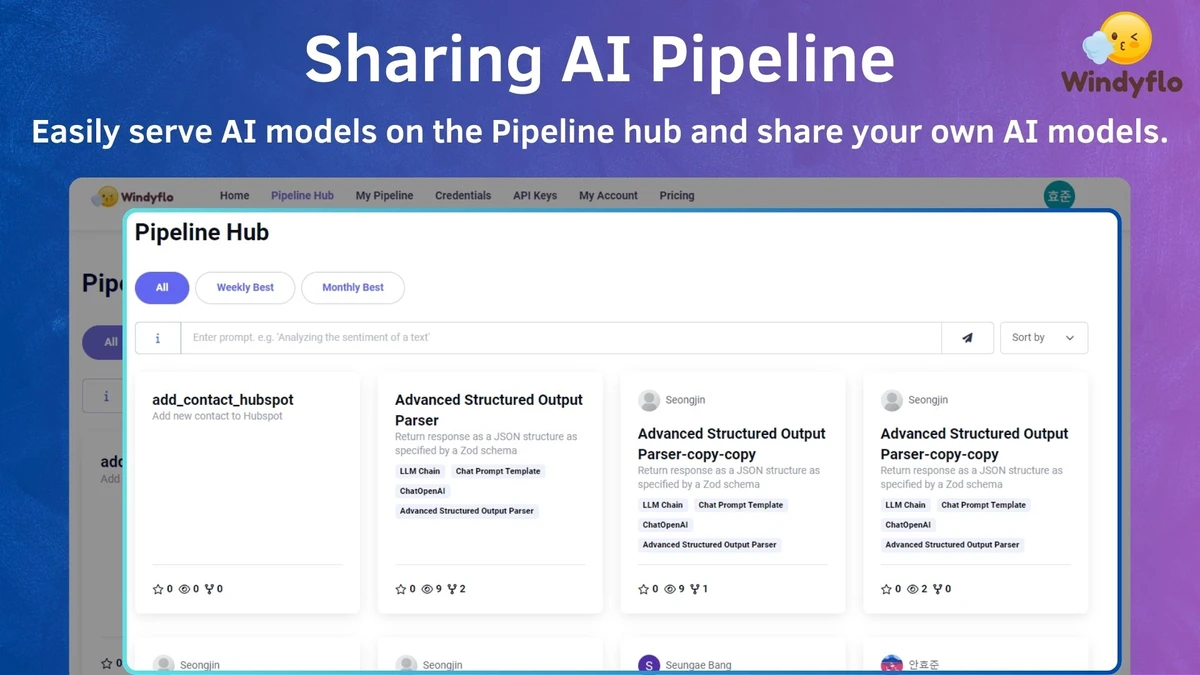The height and width of the screenshot is (675, 1200).
Task: Switch to the Monthly Best filter
Action: (353, 288)
